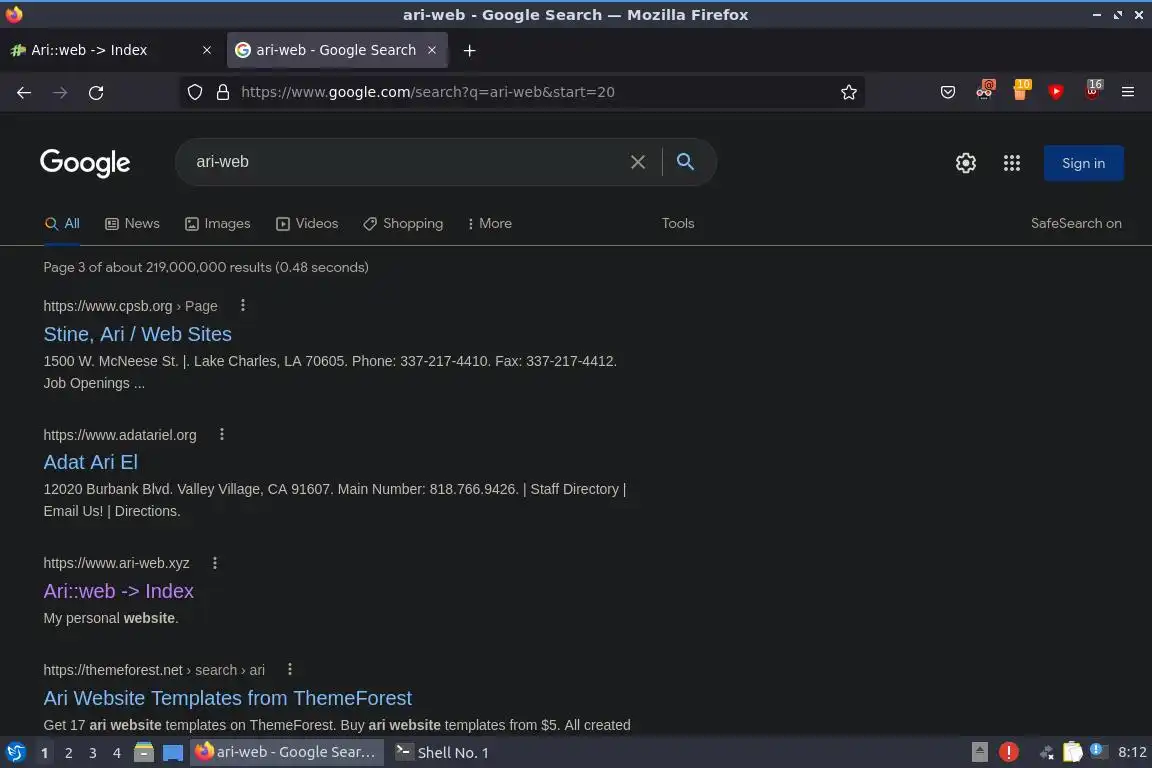1152x768 pixels.
Task: Click the Google logo
Action: click(85, 163)
